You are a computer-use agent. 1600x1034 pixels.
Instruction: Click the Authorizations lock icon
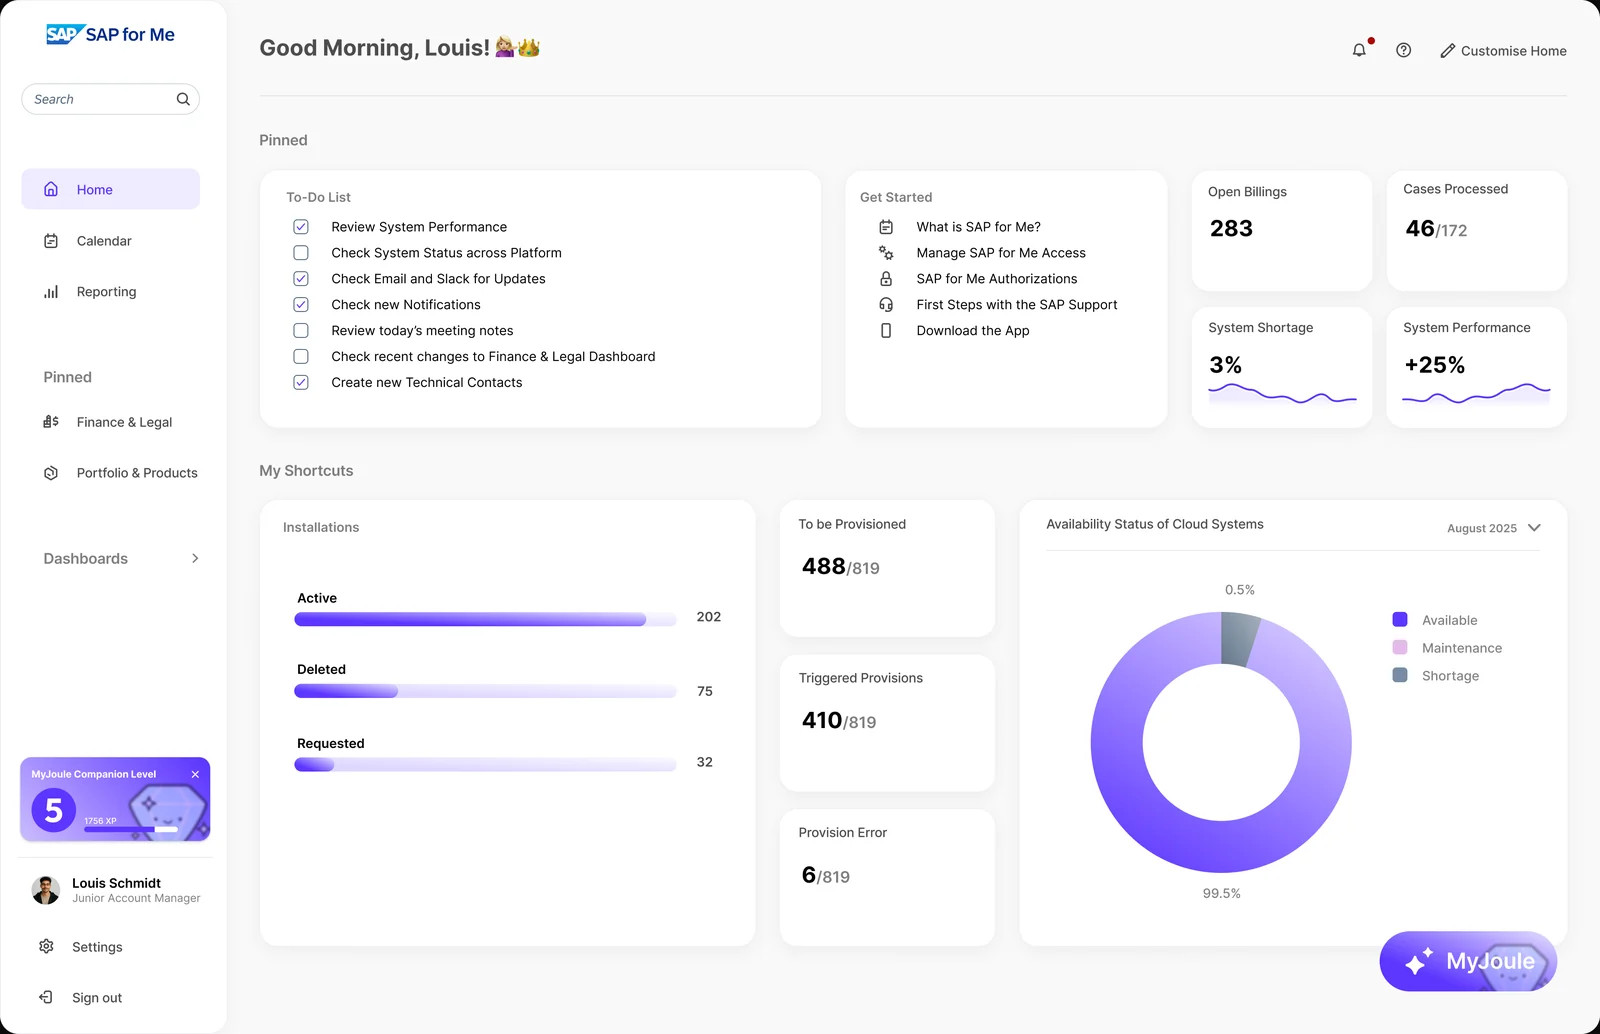point(886,279)
